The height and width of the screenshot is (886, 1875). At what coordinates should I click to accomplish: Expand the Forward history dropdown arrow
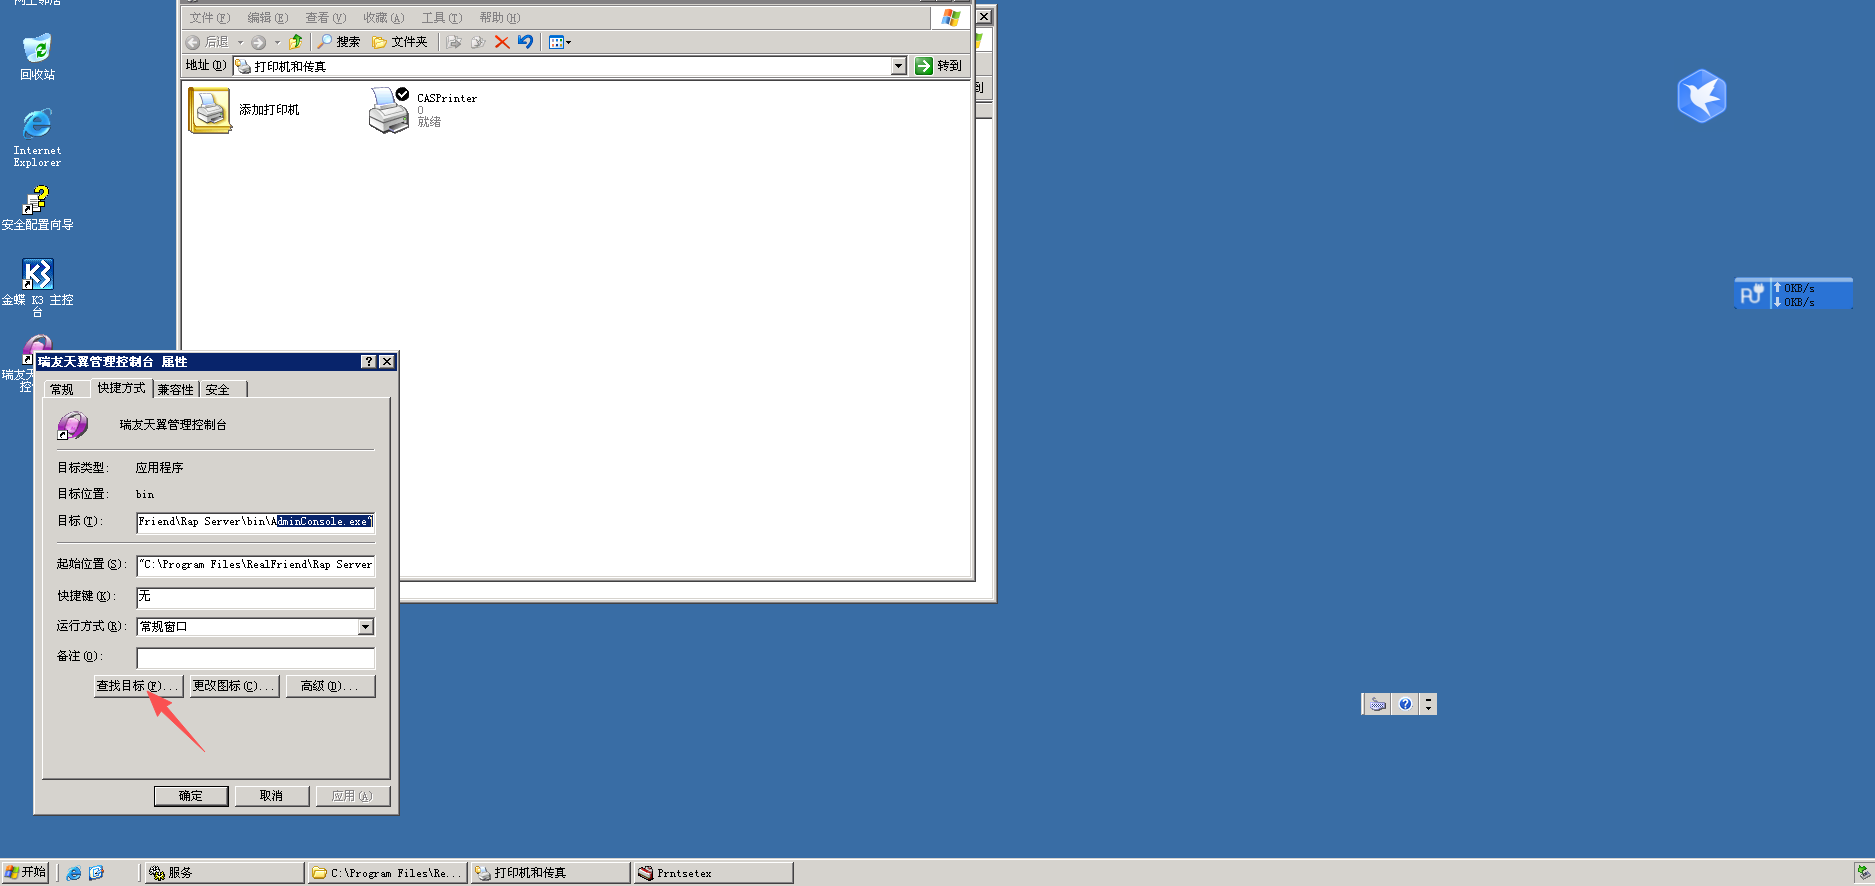[277, 42]
